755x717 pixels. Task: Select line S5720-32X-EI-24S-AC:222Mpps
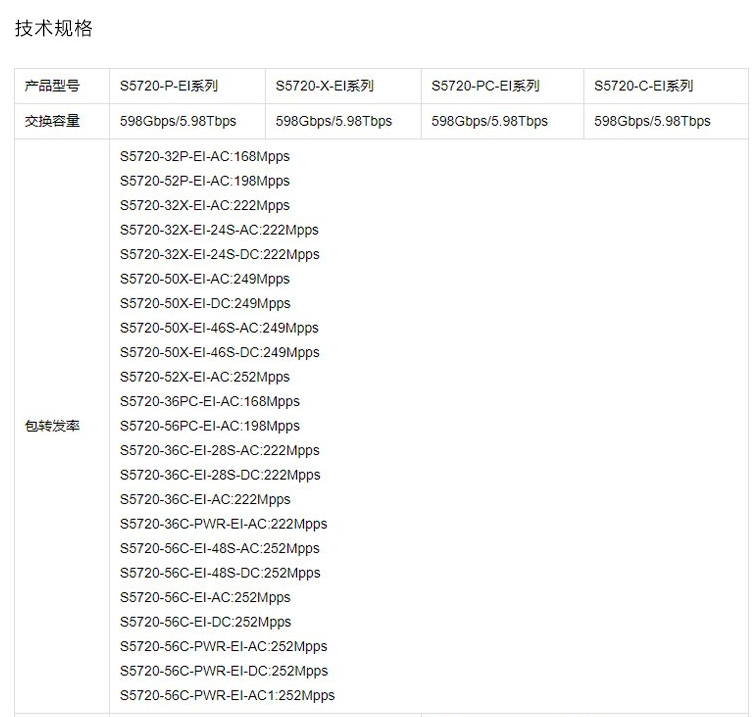[x=219, y=230]
